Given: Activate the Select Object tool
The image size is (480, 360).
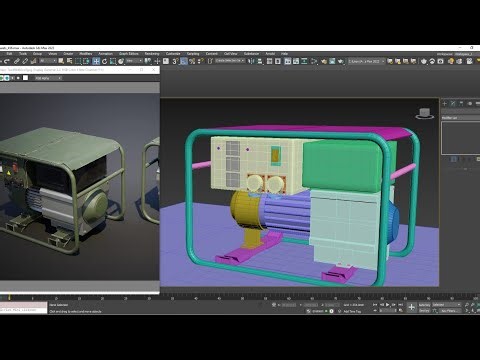Looking at the screenshot, I should pos(61,61).
